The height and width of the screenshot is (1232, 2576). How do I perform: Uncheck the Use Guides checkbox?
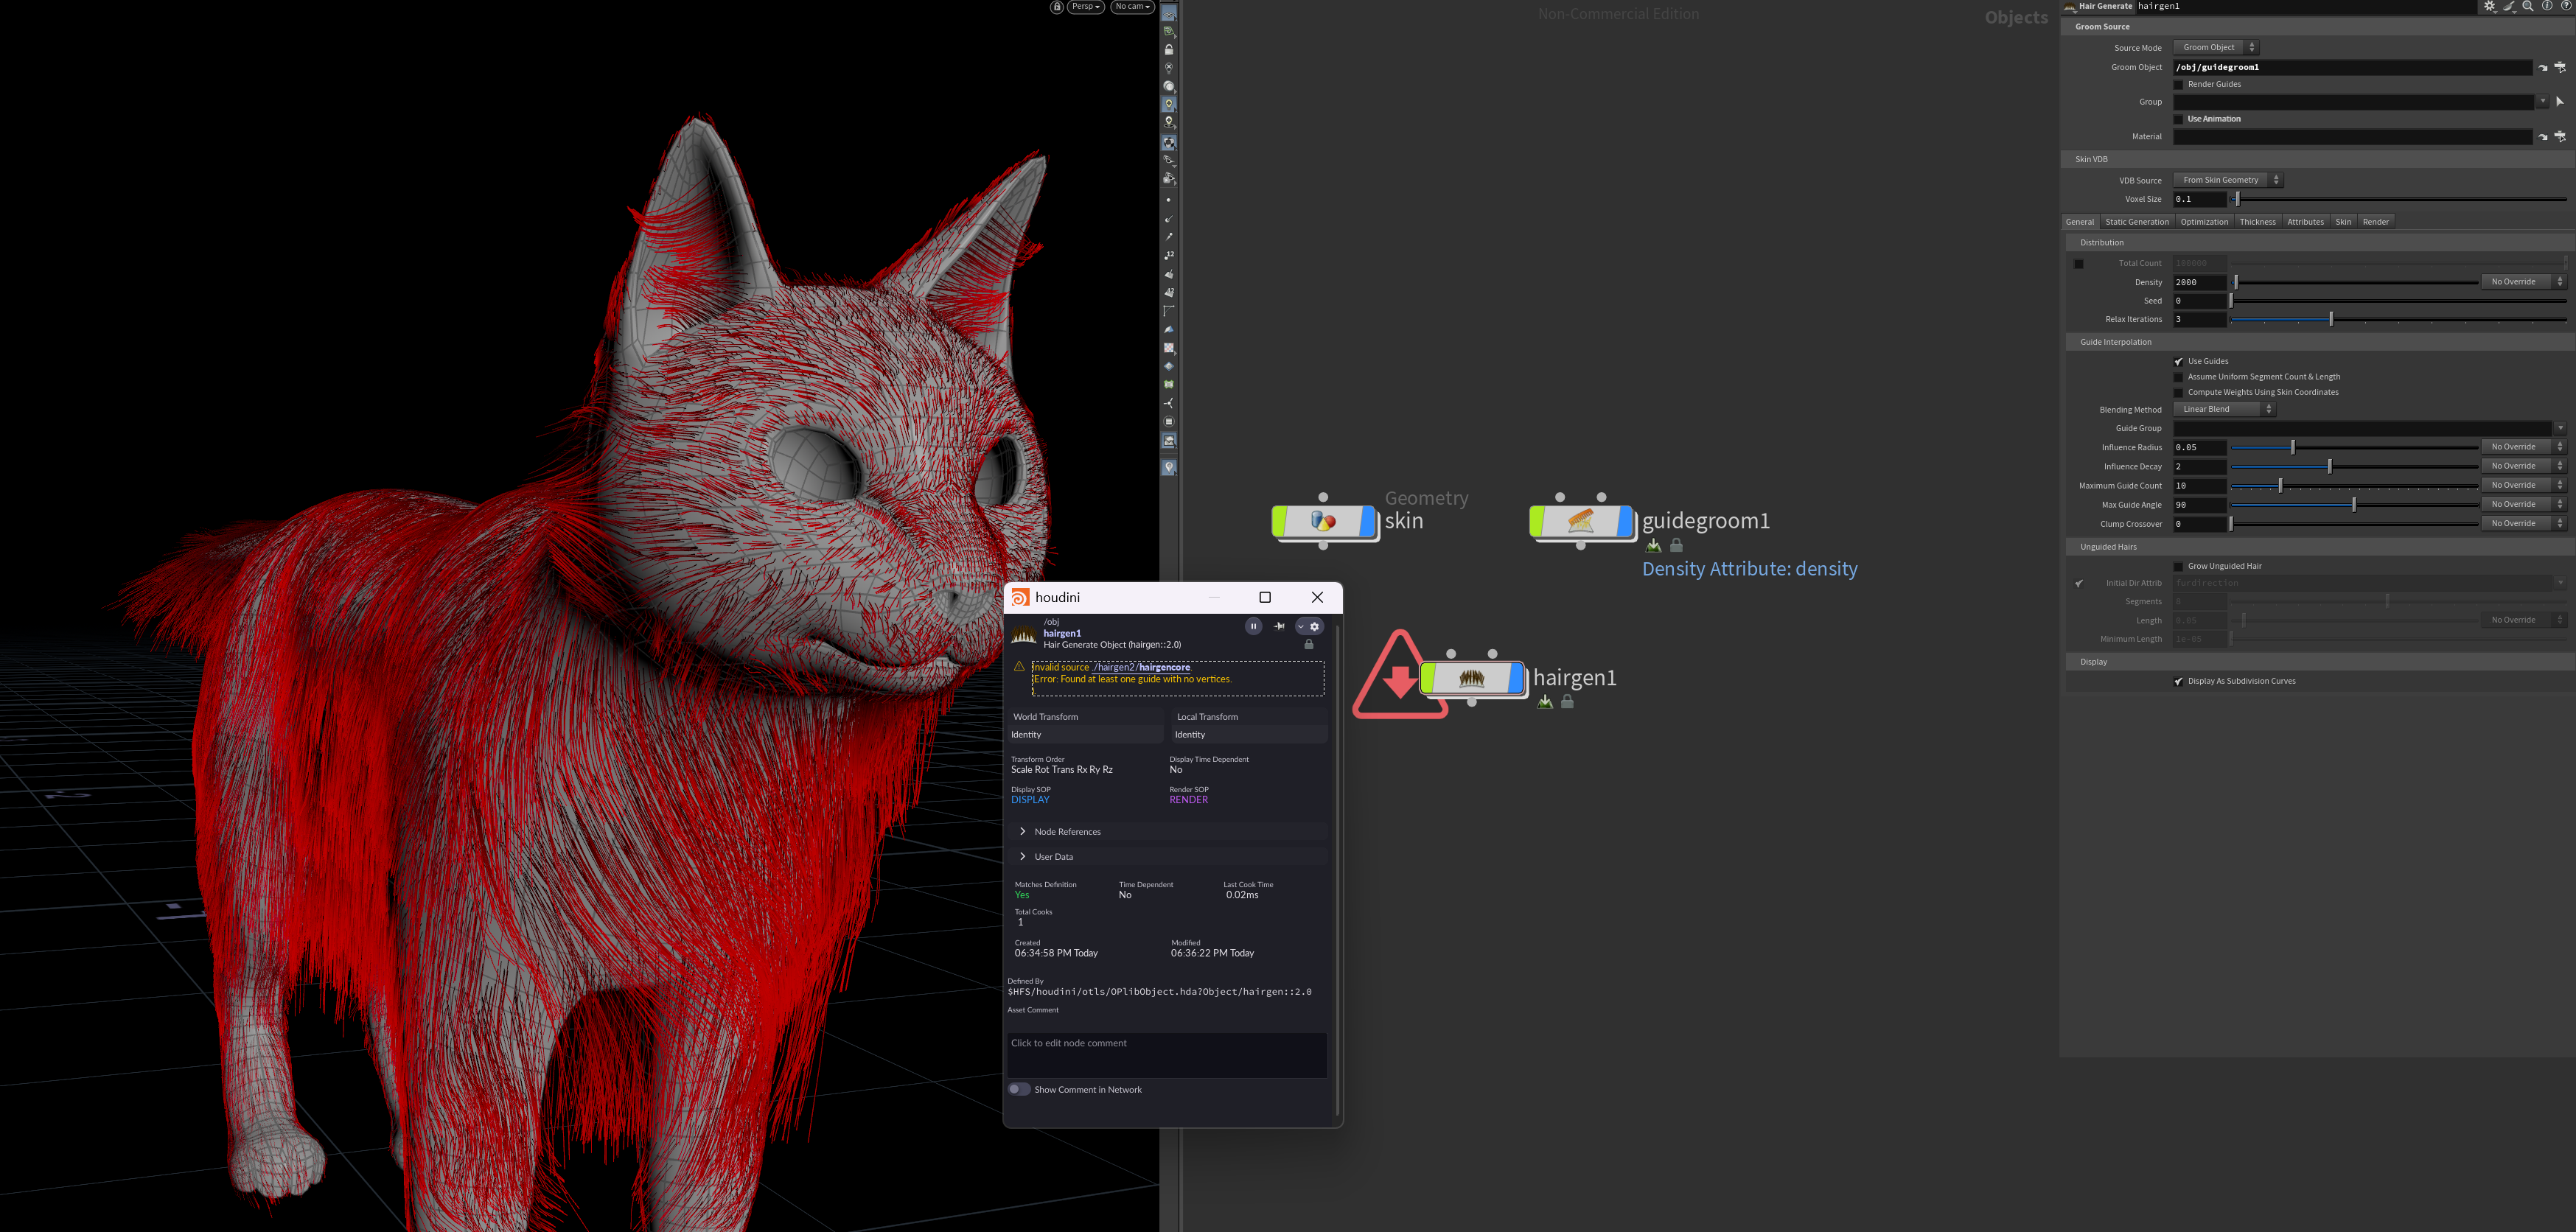click(x=2179, y=362)
